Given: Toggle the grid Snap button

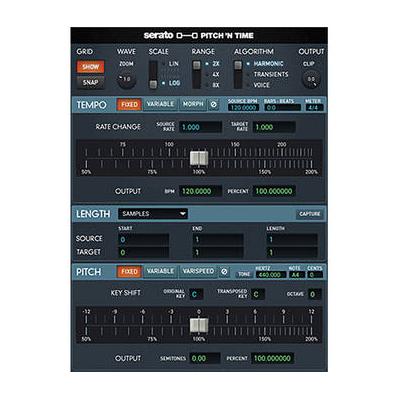Looking at the screenshot, I should click(x=90, y=82).
